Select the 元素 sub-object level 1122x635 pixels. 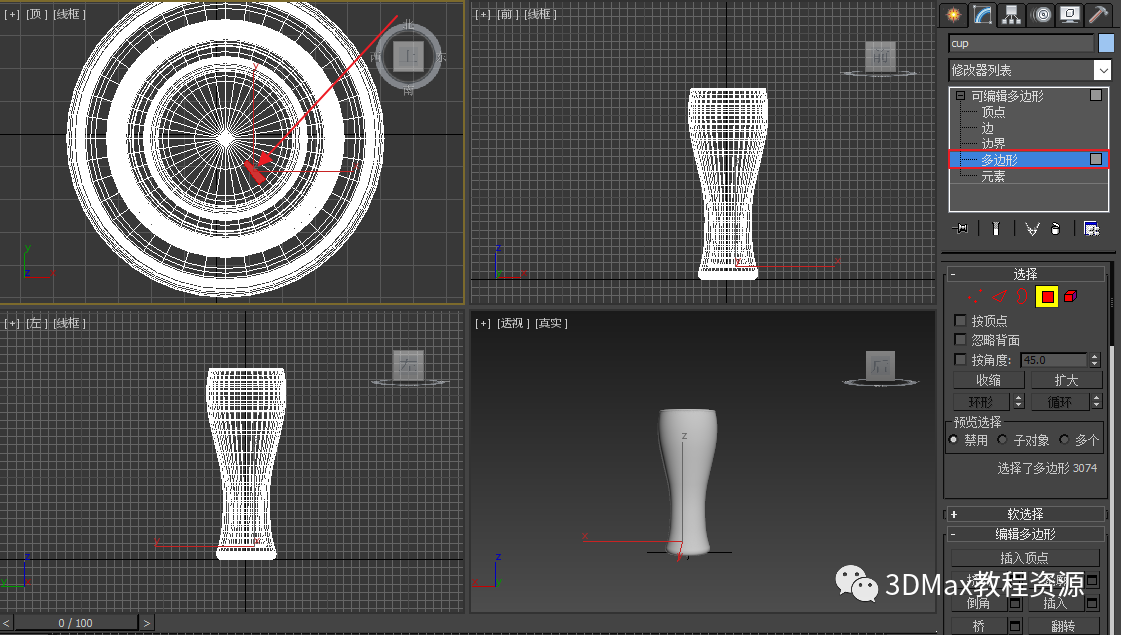pos(993,176)
